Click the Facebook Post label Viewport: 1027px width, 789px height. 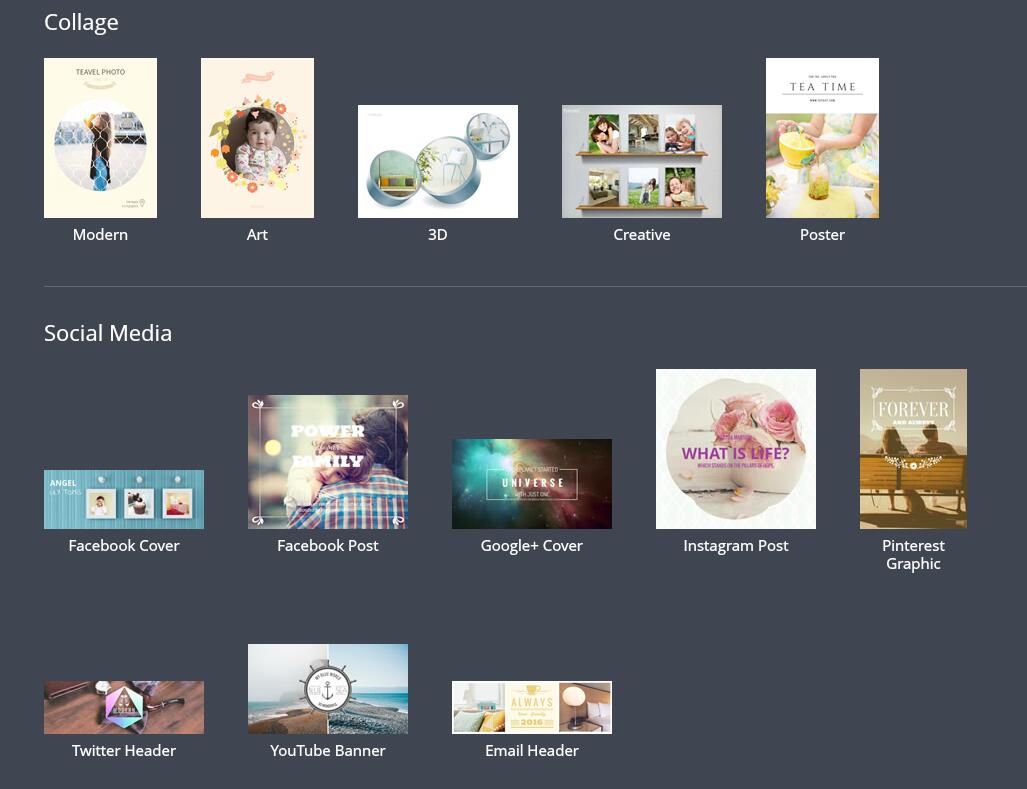tap(328, 545)
